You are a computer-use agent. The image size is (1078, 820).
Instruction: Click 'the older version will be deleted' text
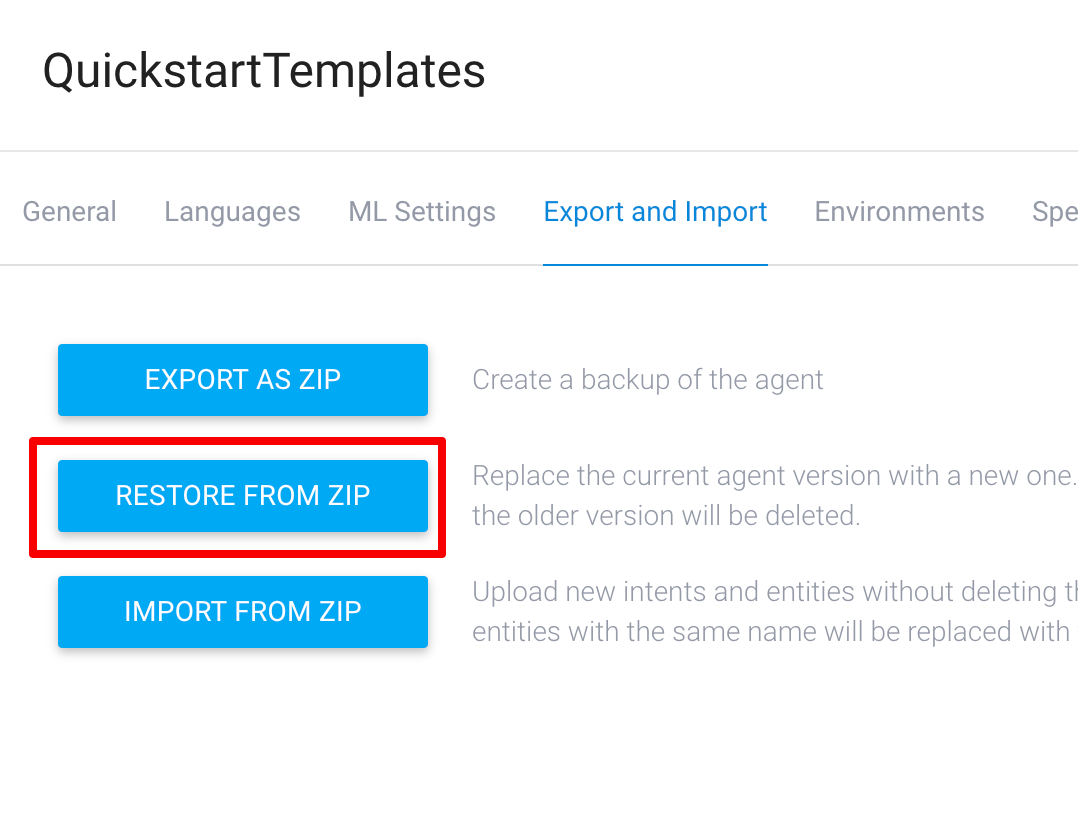point(666,516)
